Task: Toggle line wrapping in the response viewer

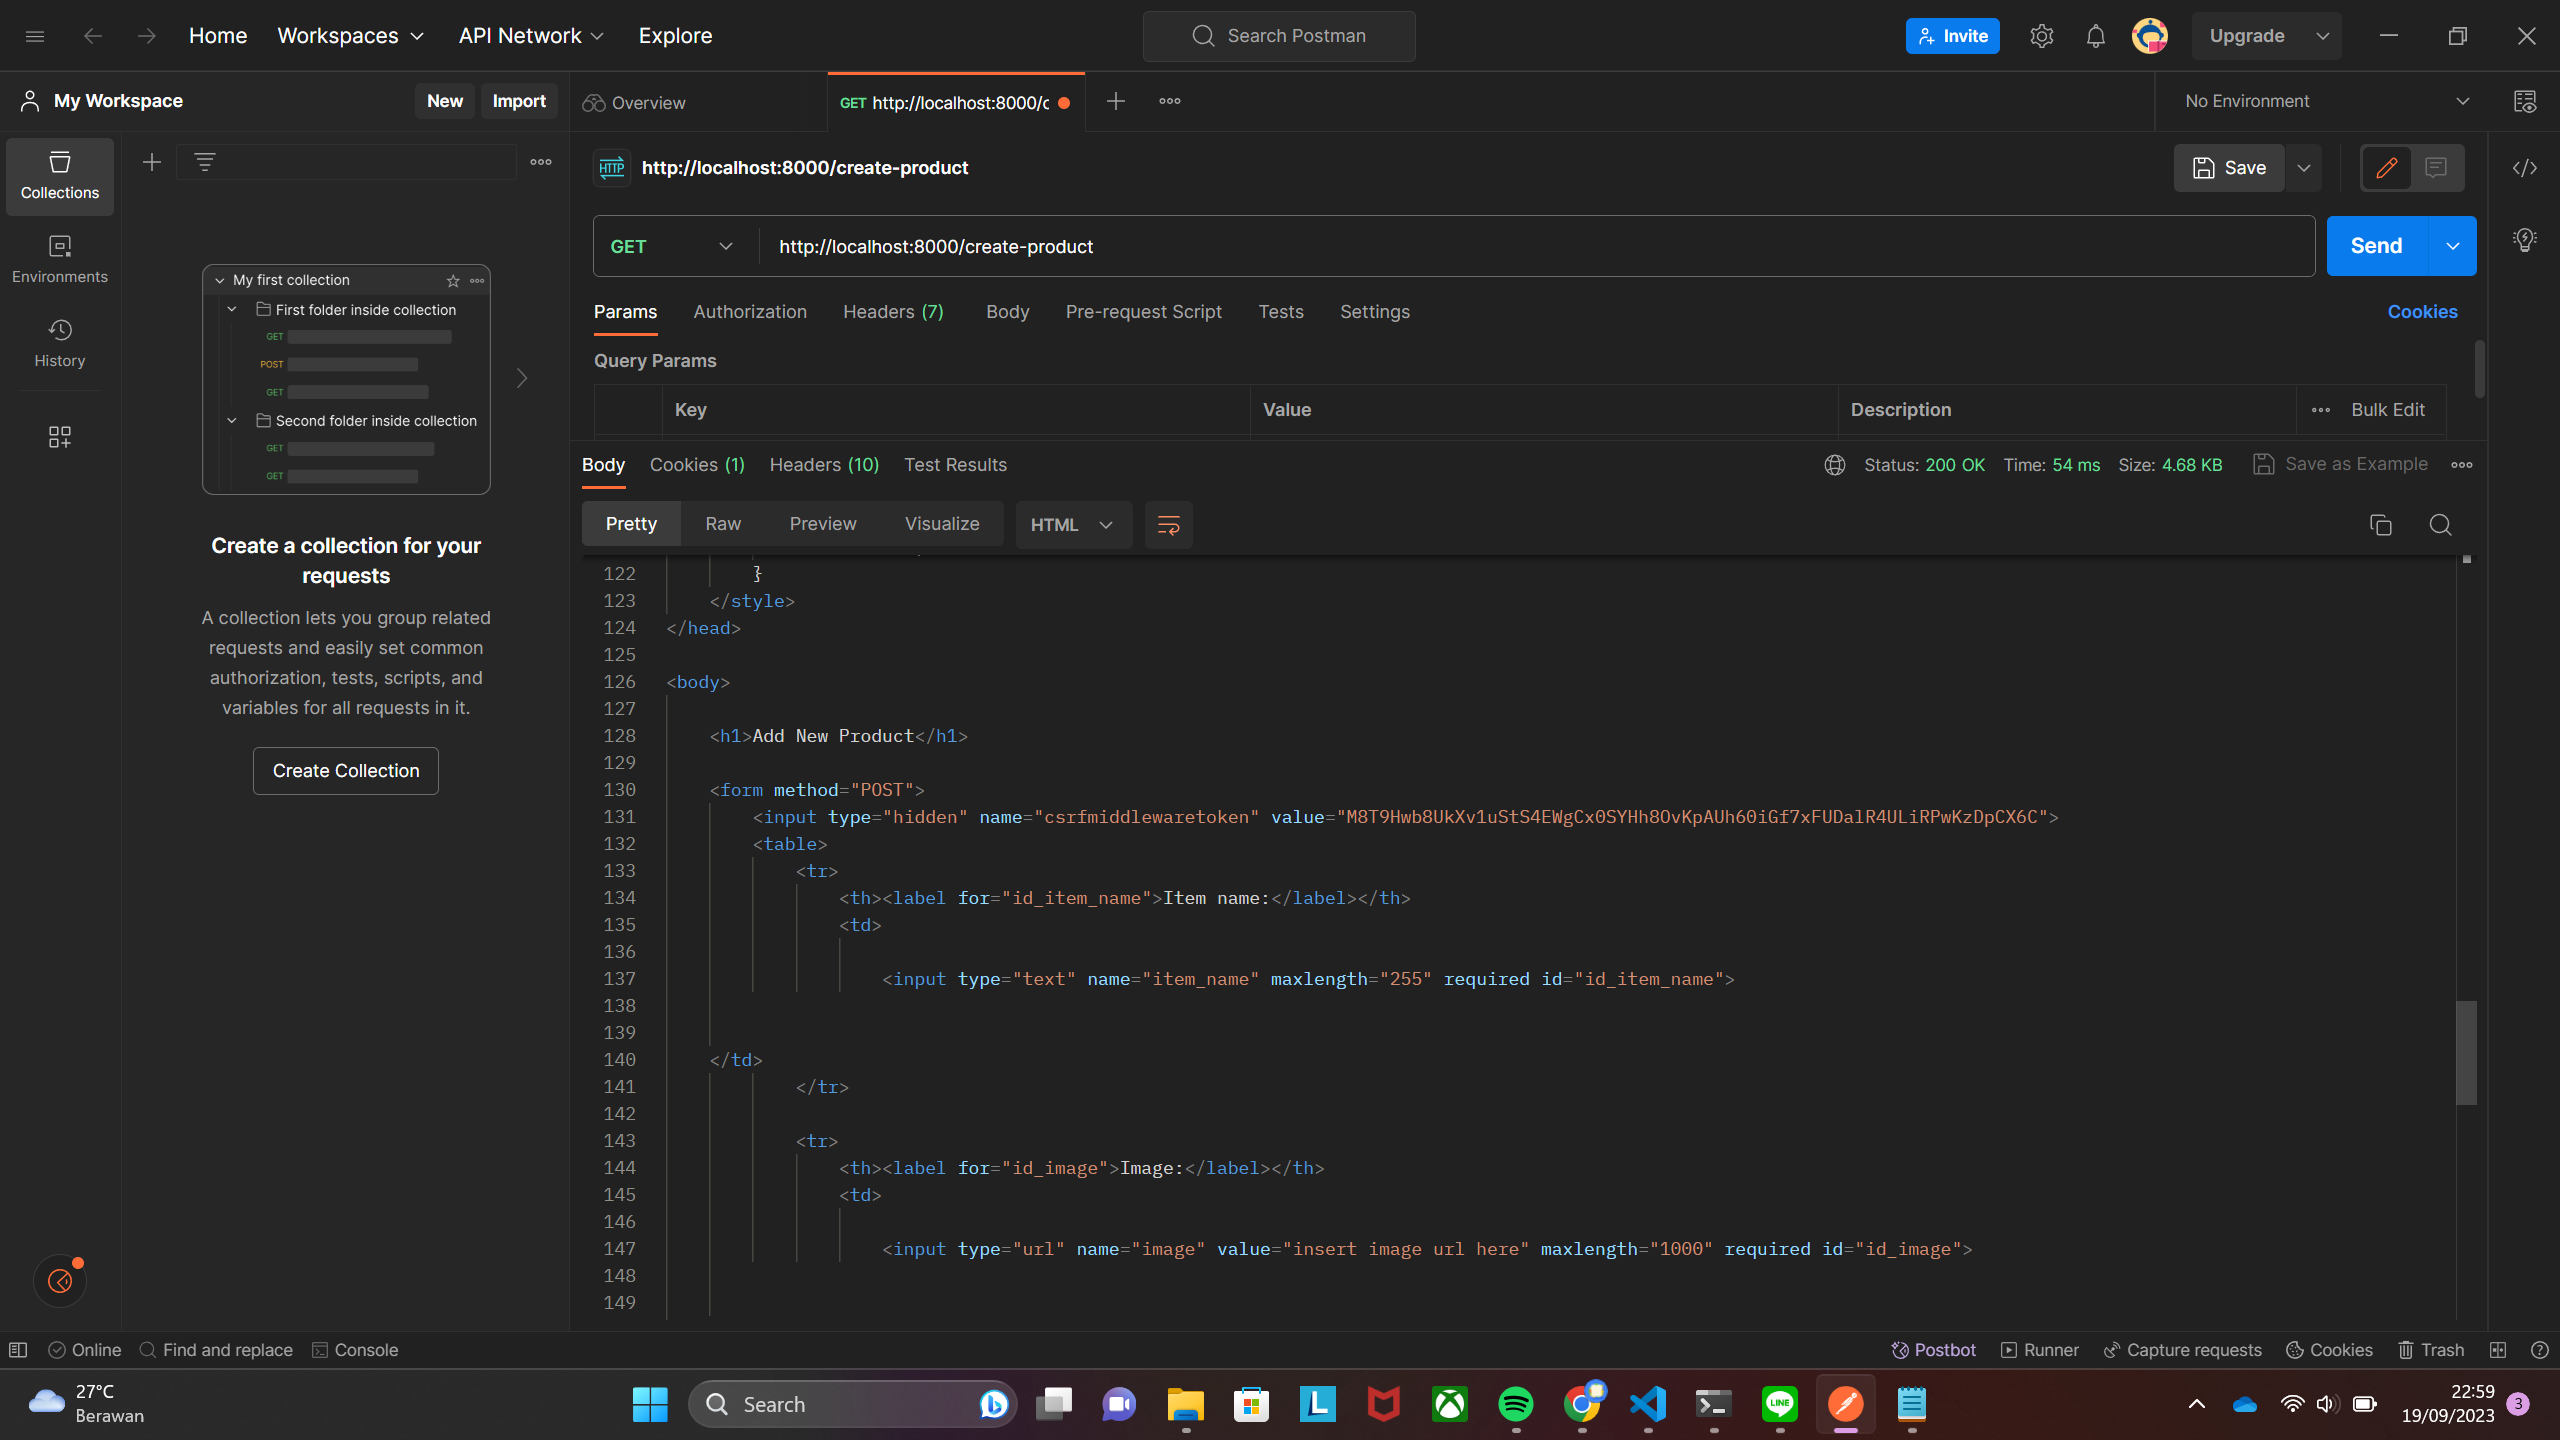Action: click(1167, 524)
